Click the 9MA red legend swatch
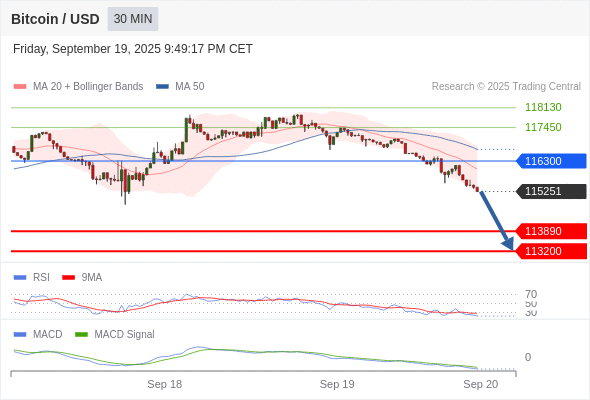Screen dimensions: 590x400 (x=68, y=278)
